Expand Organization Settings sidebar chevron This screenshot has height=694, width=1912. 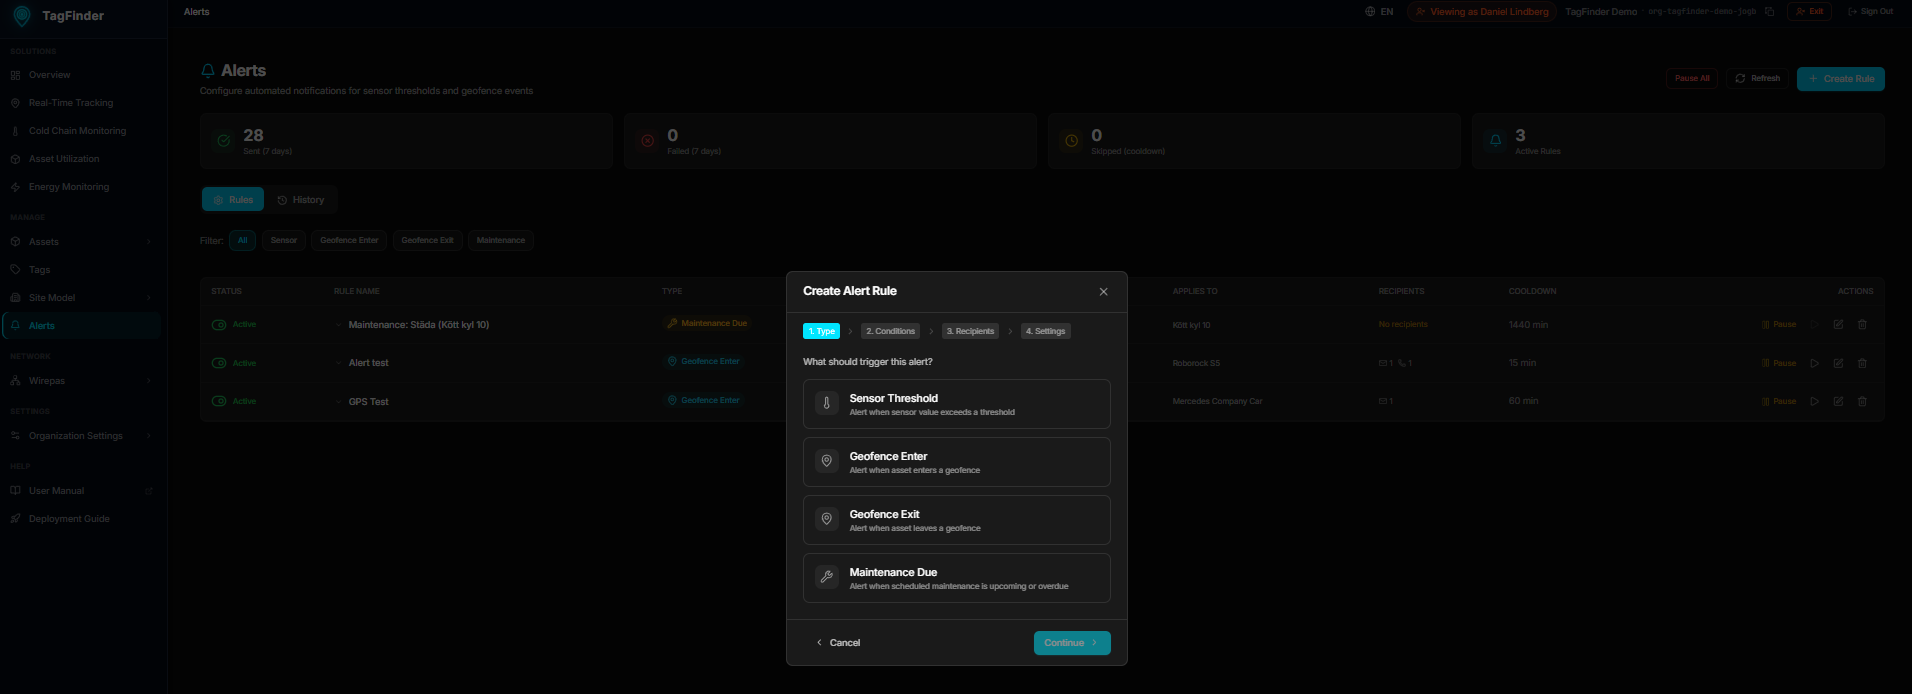tap(148, 436)
